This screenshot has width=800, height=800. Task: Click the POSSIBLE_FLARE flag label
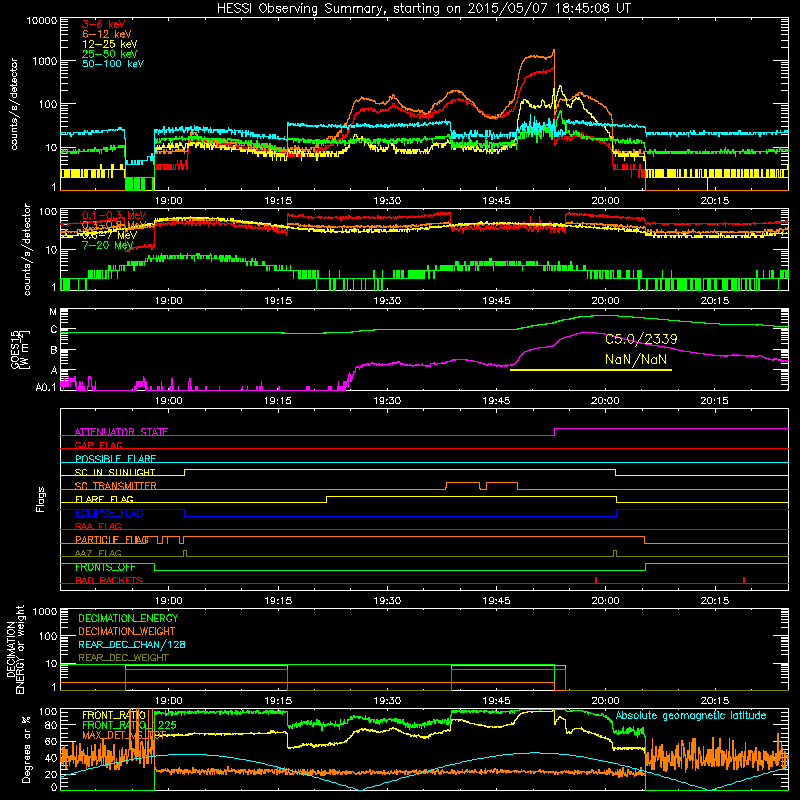pyautogui.click(x=115, y=459)
